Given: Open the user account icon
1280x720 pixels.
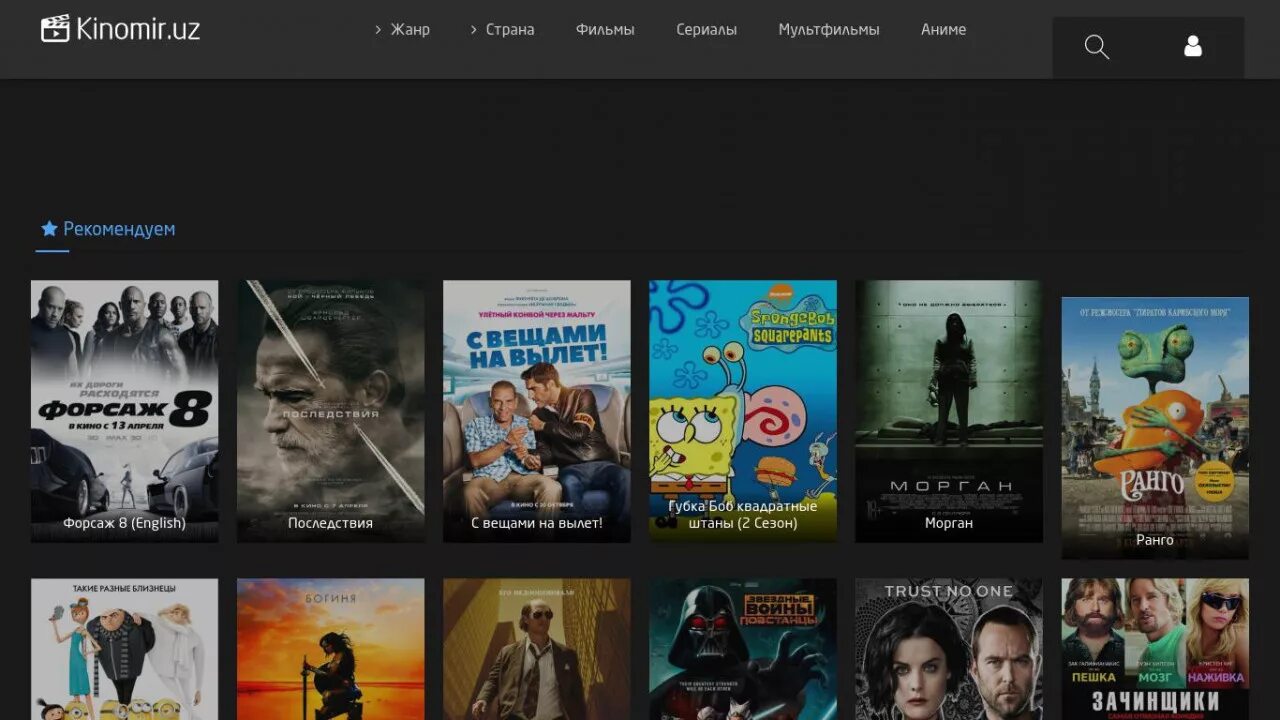Looking at the screenshot, I should pyautogui.click(x=1193, y=46).
